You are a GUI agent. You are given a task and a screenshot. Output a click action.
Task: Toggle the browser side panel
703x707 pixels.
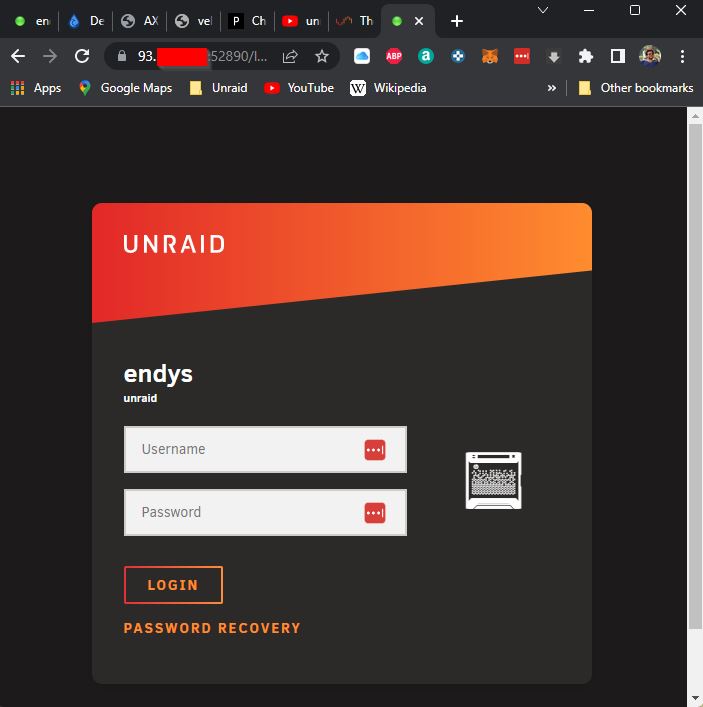(618, 56)
